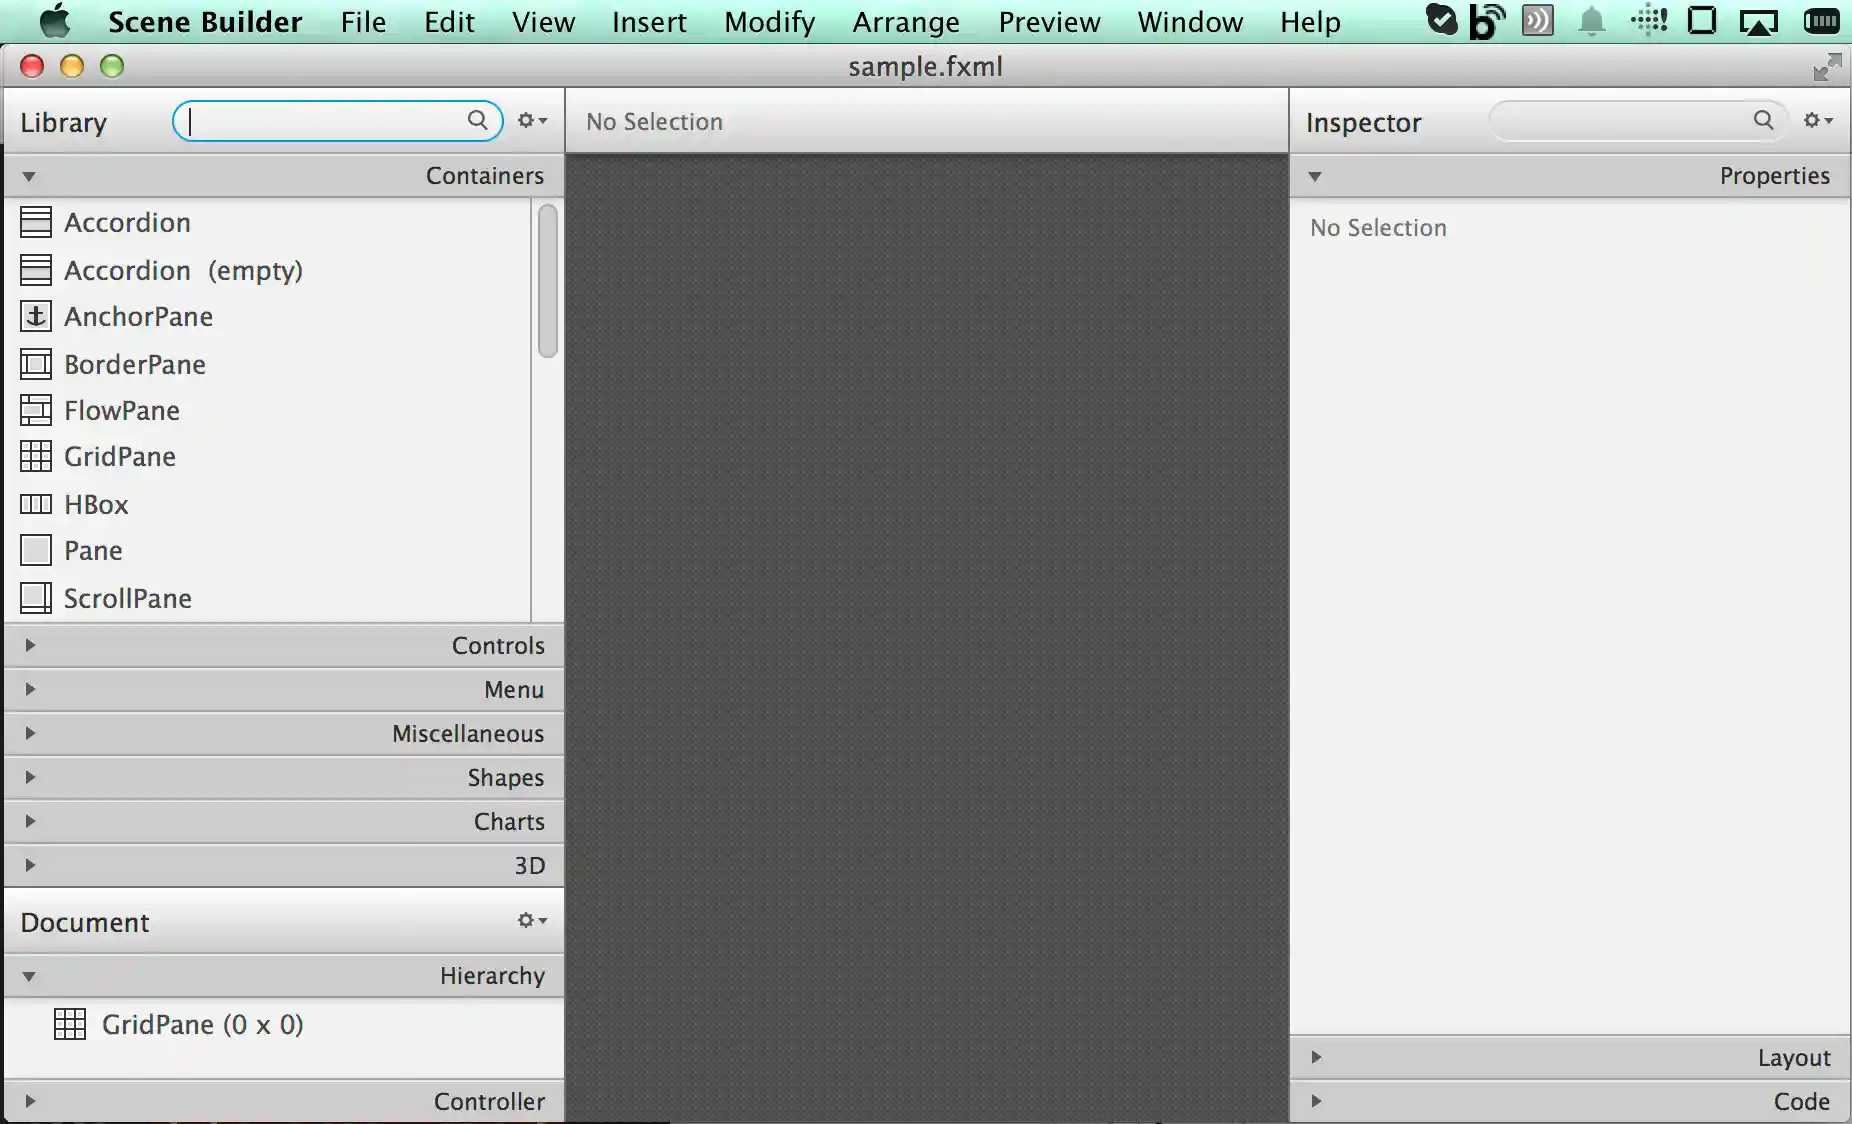Click the Library list scrollbar

[x=547, y=280]
